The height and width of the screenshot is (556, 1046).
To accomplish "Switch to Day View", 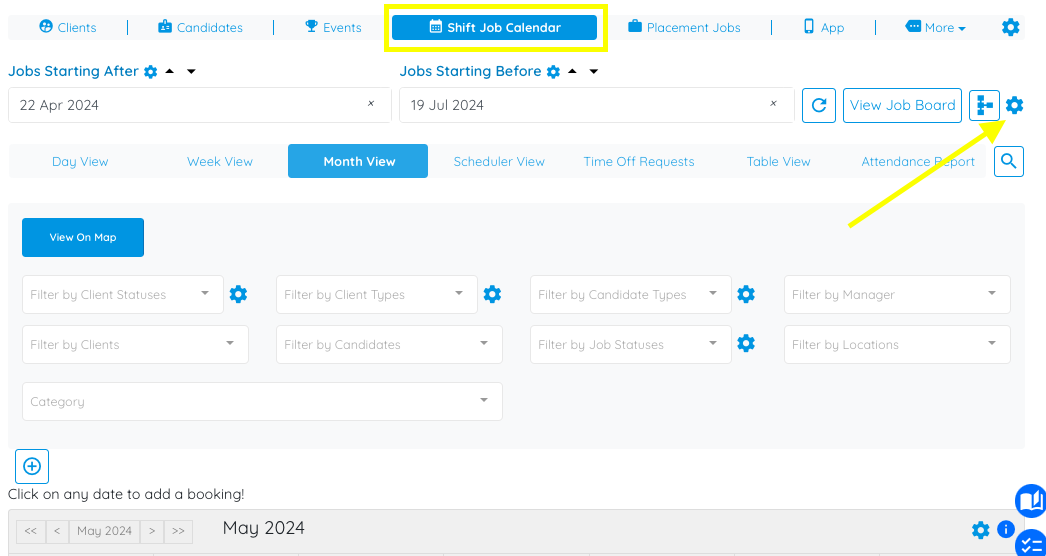I will point(80,162).
